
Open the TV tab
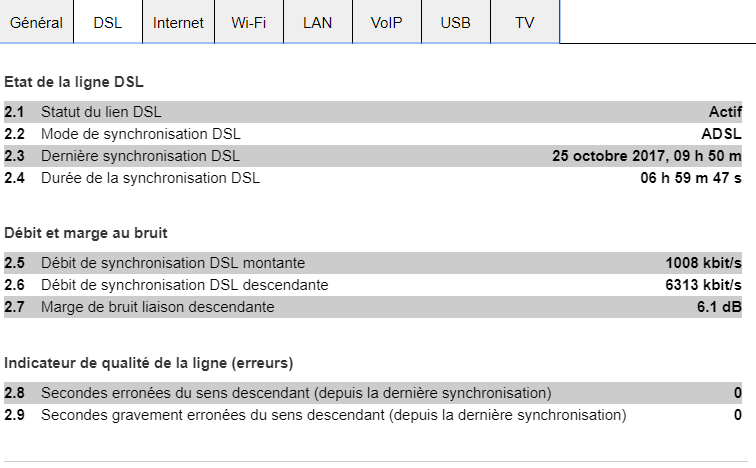[524, 22]
